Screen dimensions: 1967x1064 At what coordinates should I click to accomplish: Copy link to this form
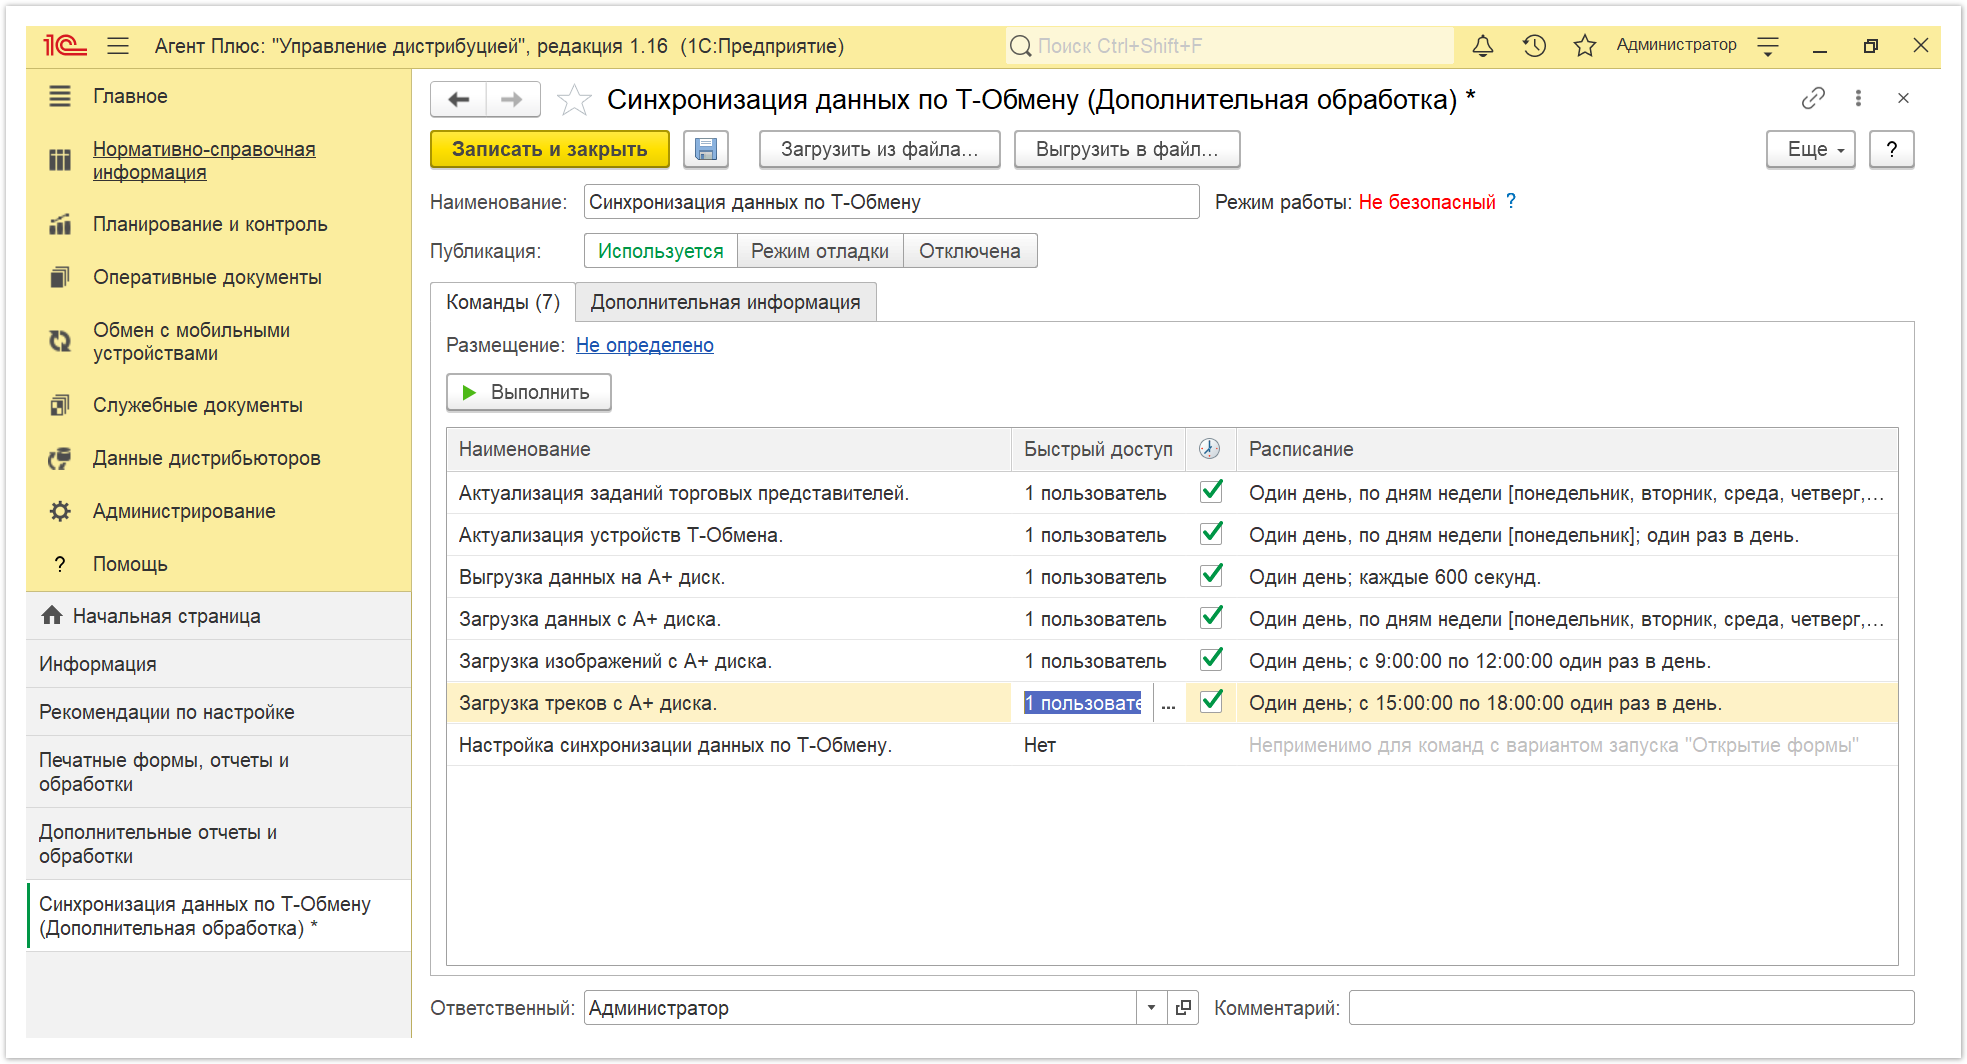coord(1813,98)
